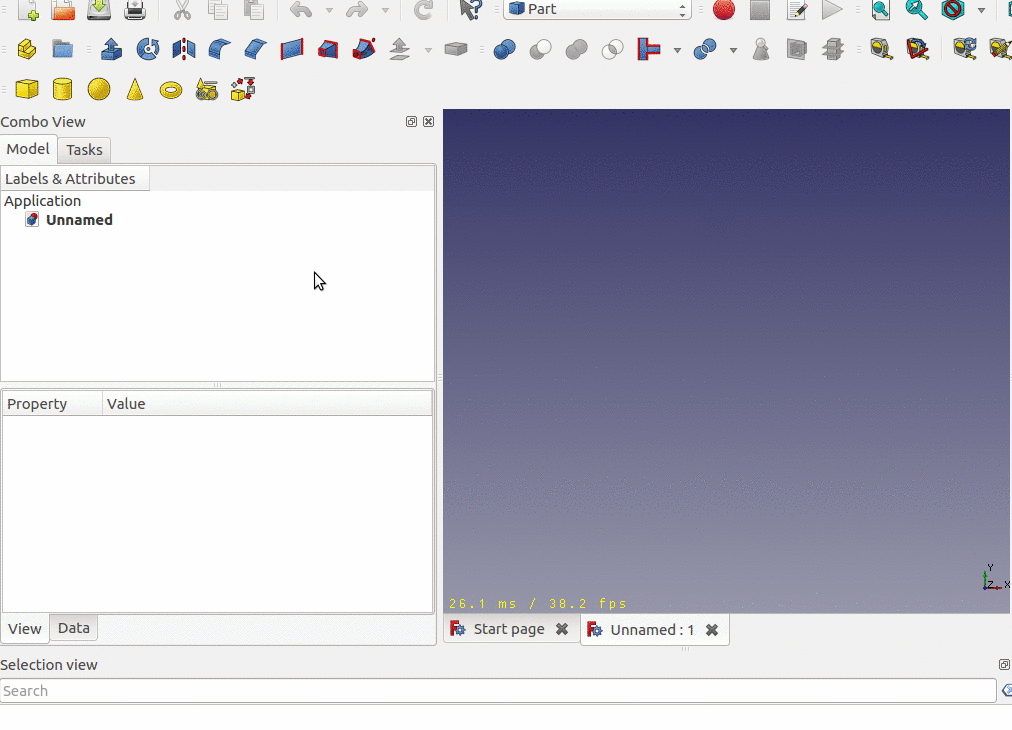Choose the Mirror tool icon
1012x730 pixels.
point(184,49)
